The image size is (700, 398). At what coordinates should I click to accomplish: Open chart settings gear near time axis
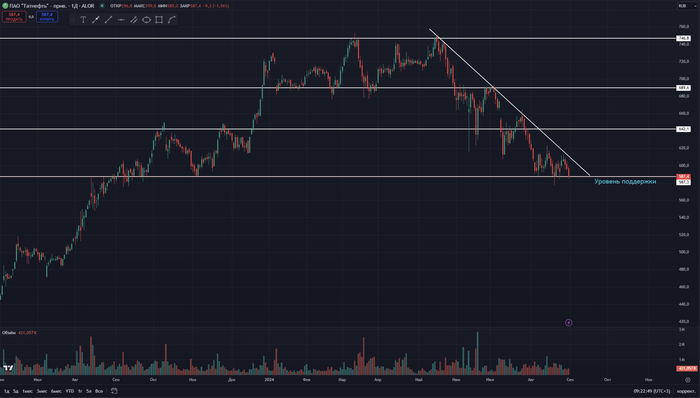(x=688, y=380)
